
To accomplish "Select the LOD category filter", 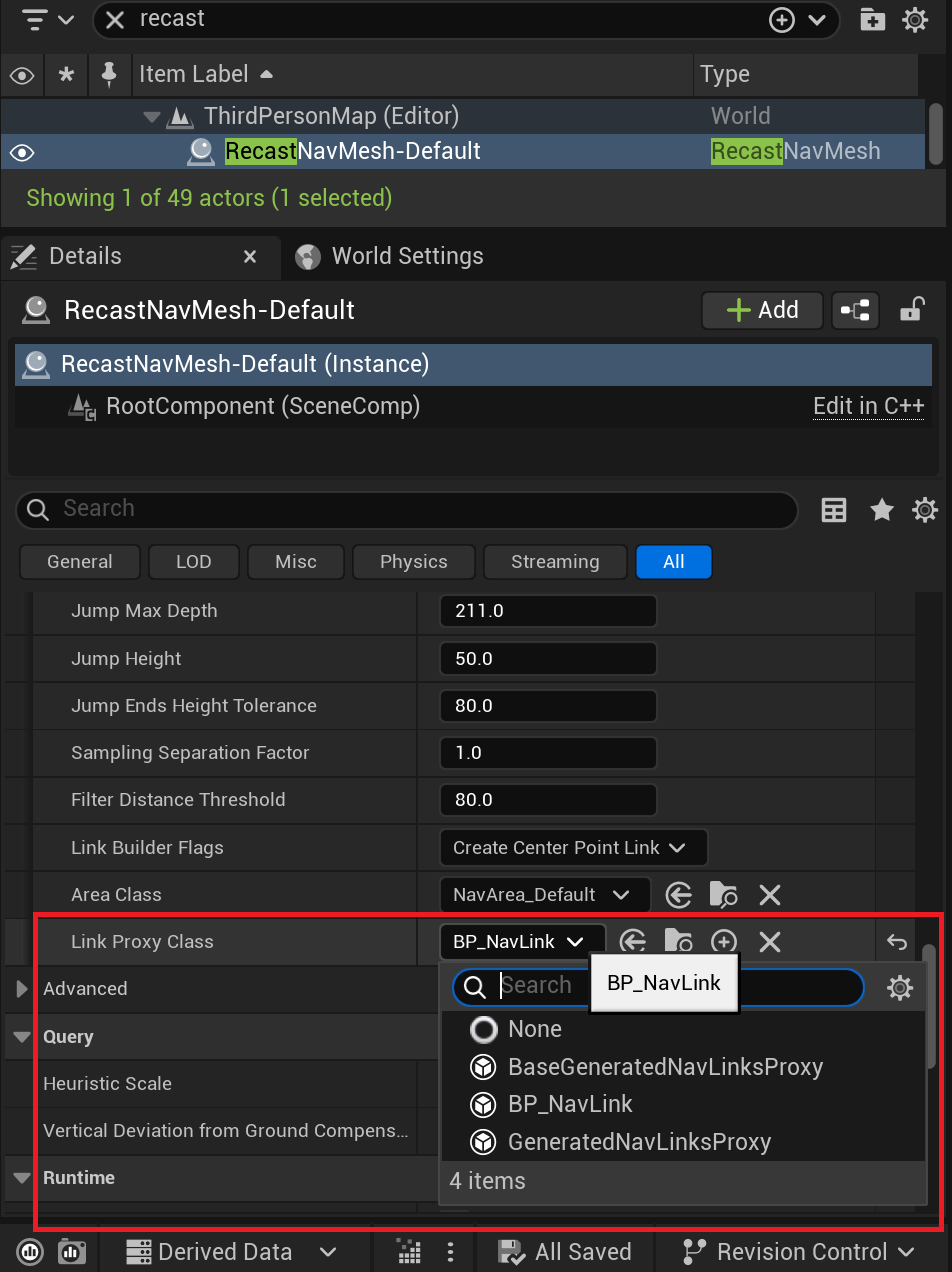I will 194,562.
